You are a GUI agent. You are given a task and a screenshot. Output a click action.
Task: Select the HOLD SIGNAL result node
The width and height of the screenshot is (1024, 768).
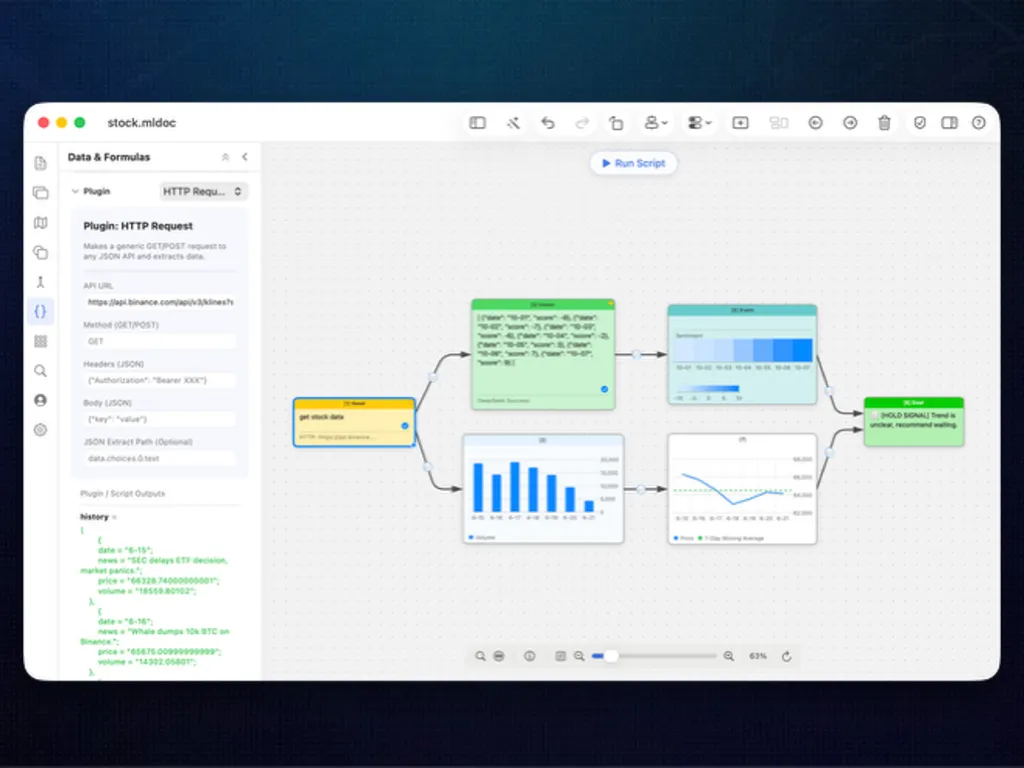(914, 422)
